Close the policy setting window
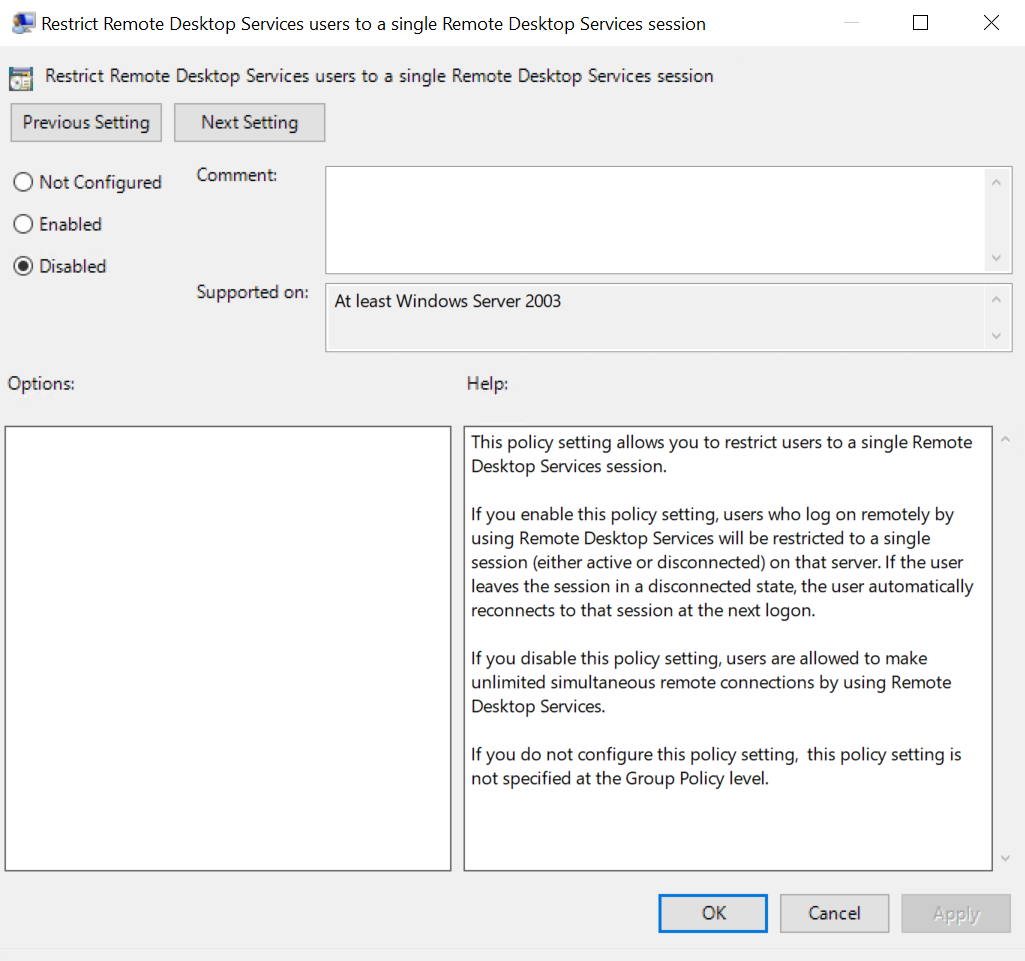This screenshot has height=961, width=1025. [991, 23]
